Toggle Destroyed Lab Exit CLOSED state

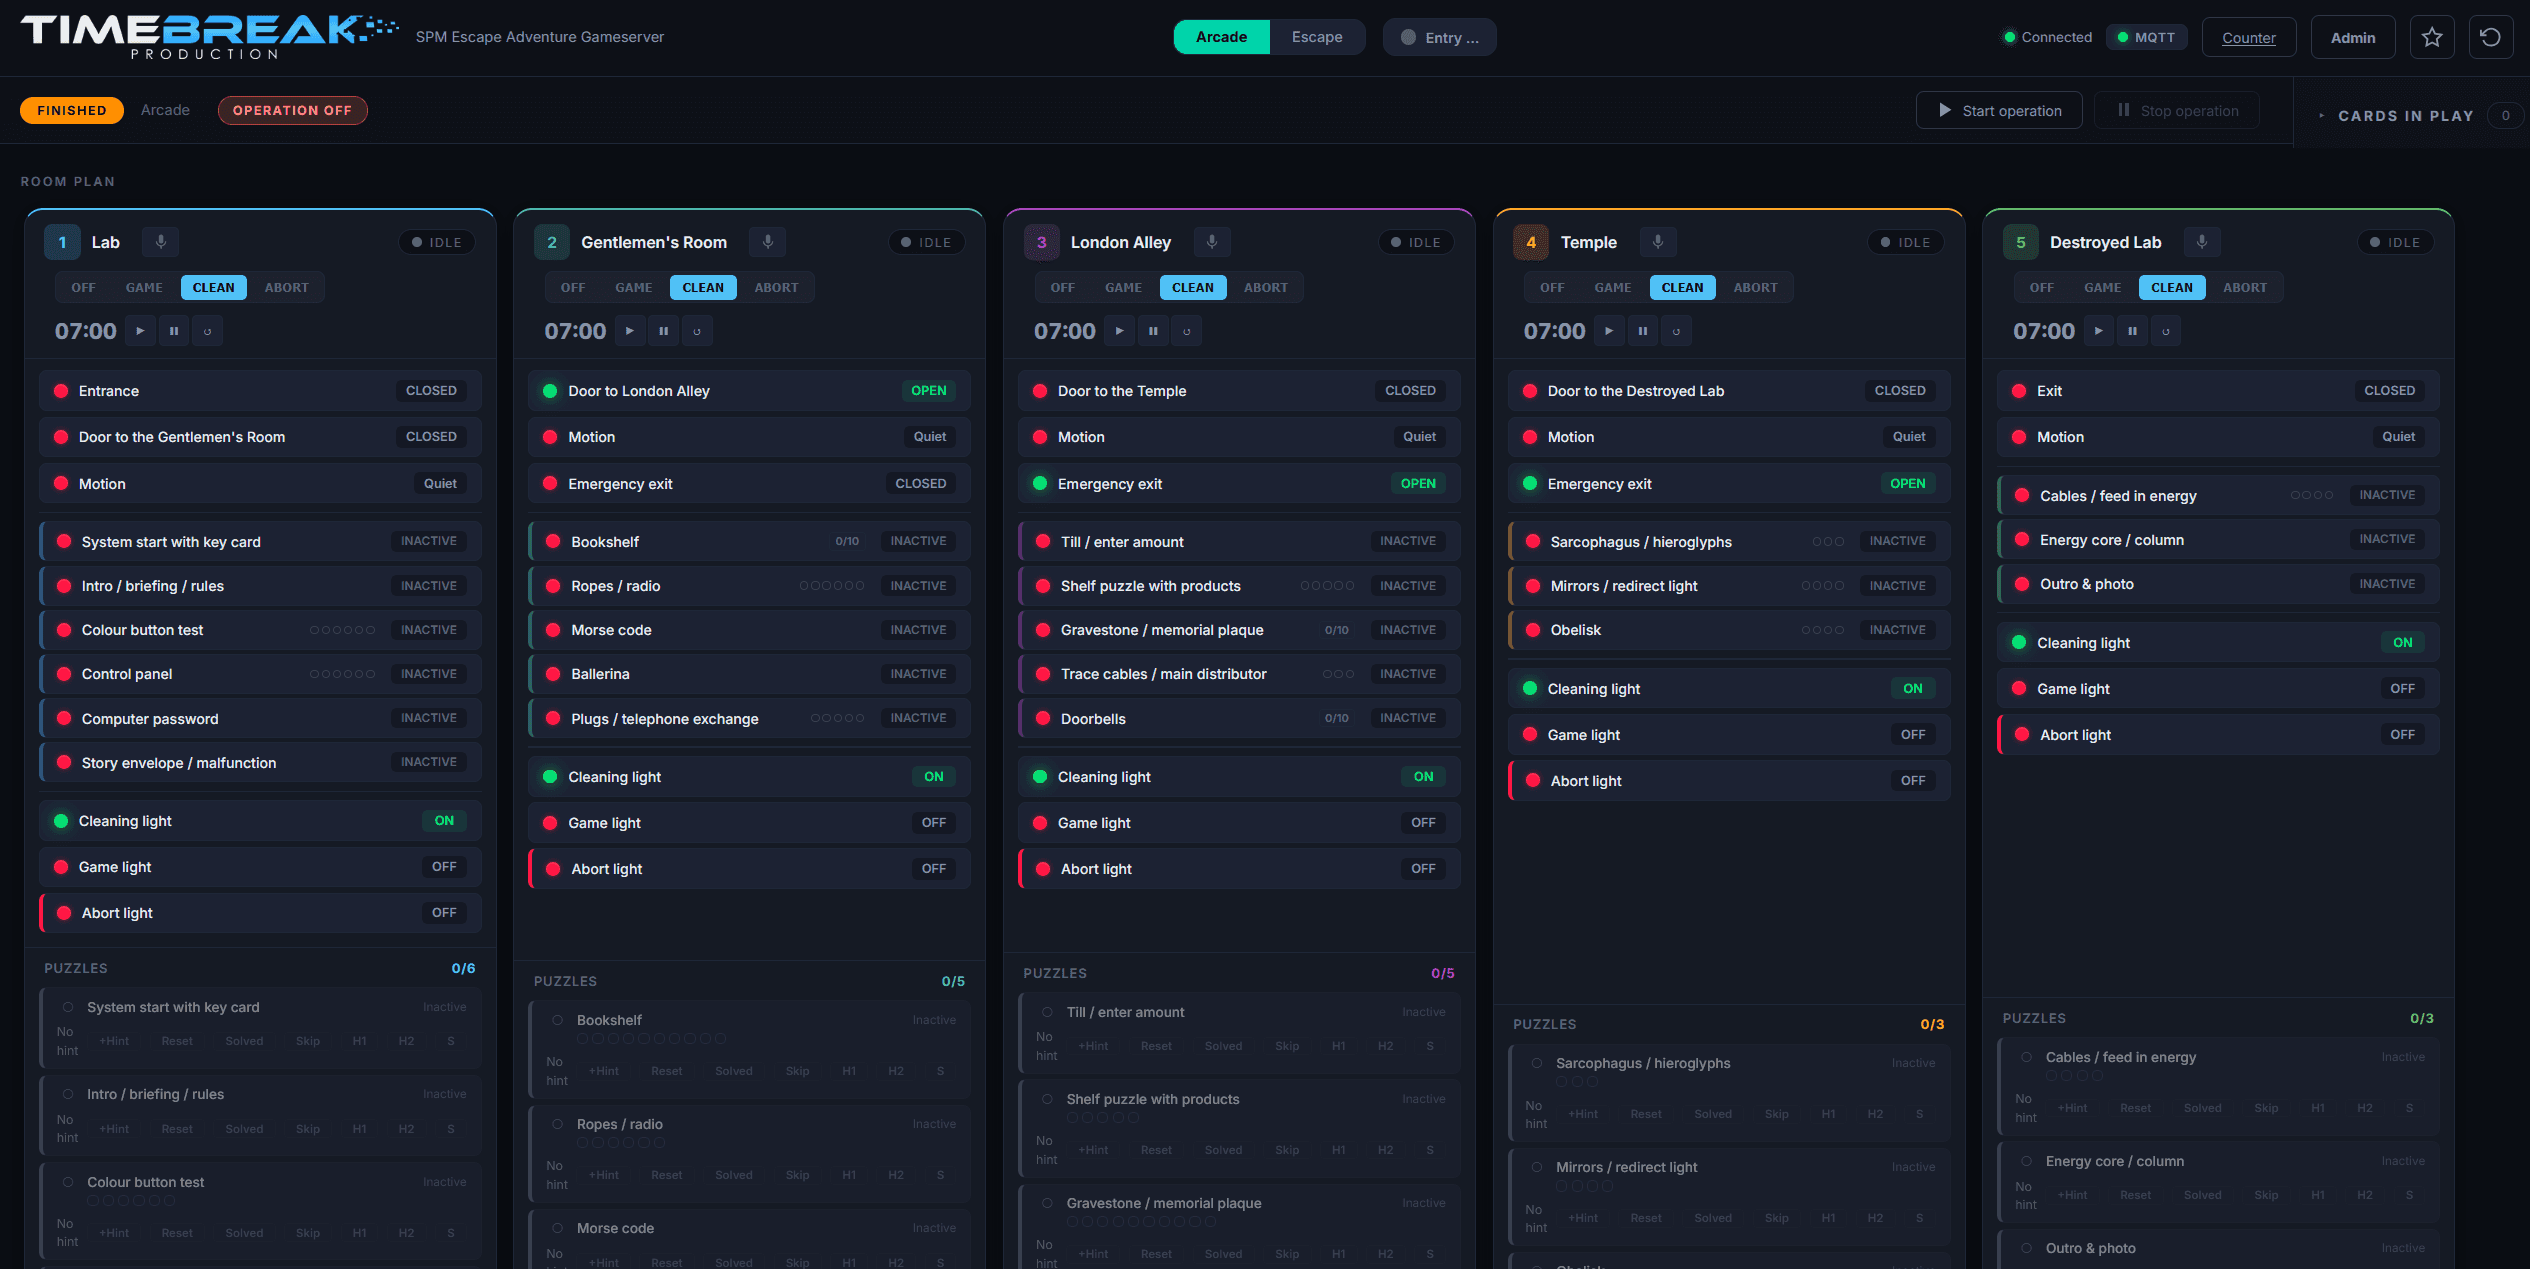tap(2389, 391)
